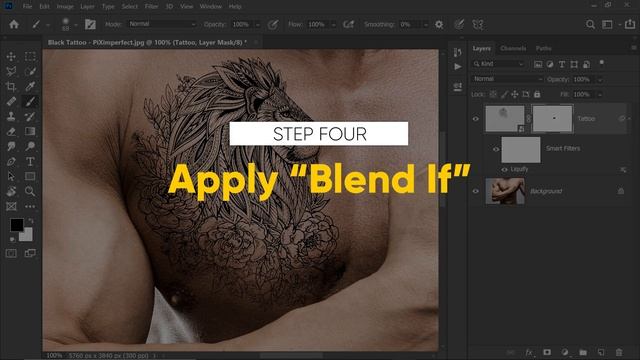Viewport: 640px width, 360px height.
Task: Choose the Path Selection arrow tool
Action: tap(11, 176)
